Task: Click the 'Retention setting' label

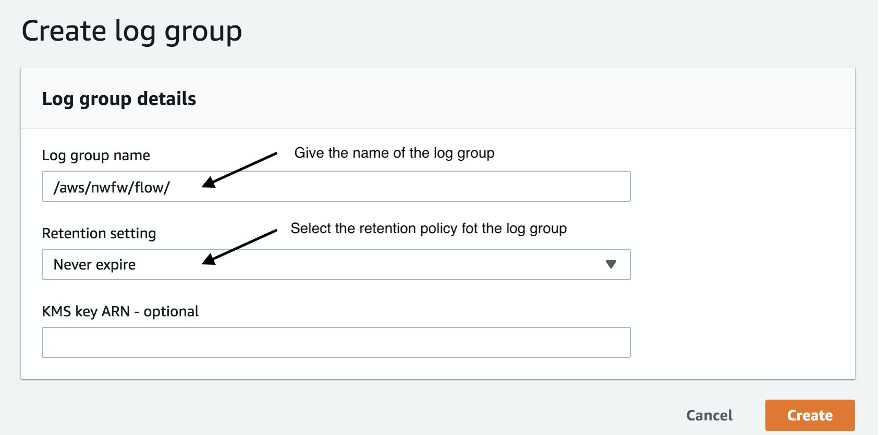Action: point(99,233)
